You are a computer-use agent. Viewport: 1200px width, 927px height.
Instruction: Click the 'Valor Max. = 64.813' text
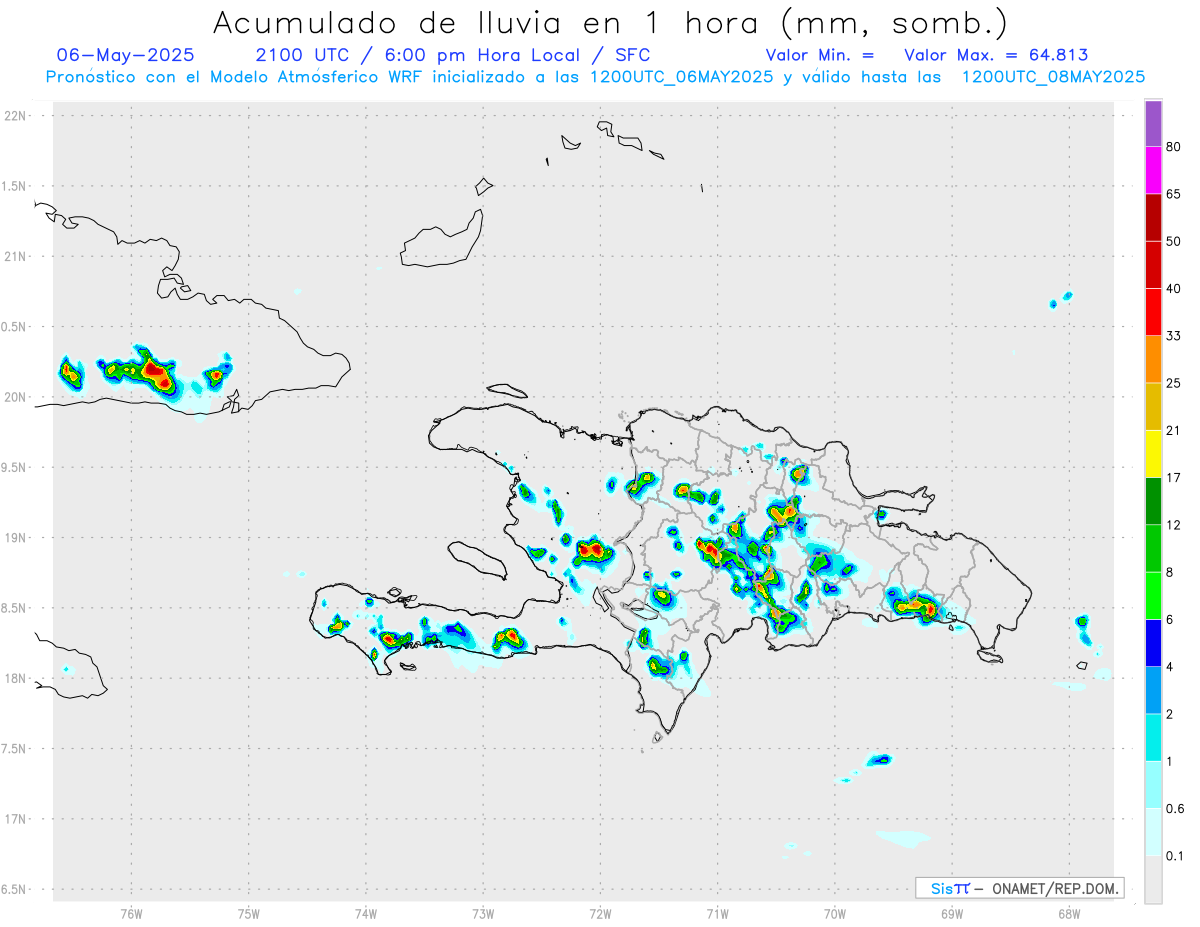tap(996, 55)
